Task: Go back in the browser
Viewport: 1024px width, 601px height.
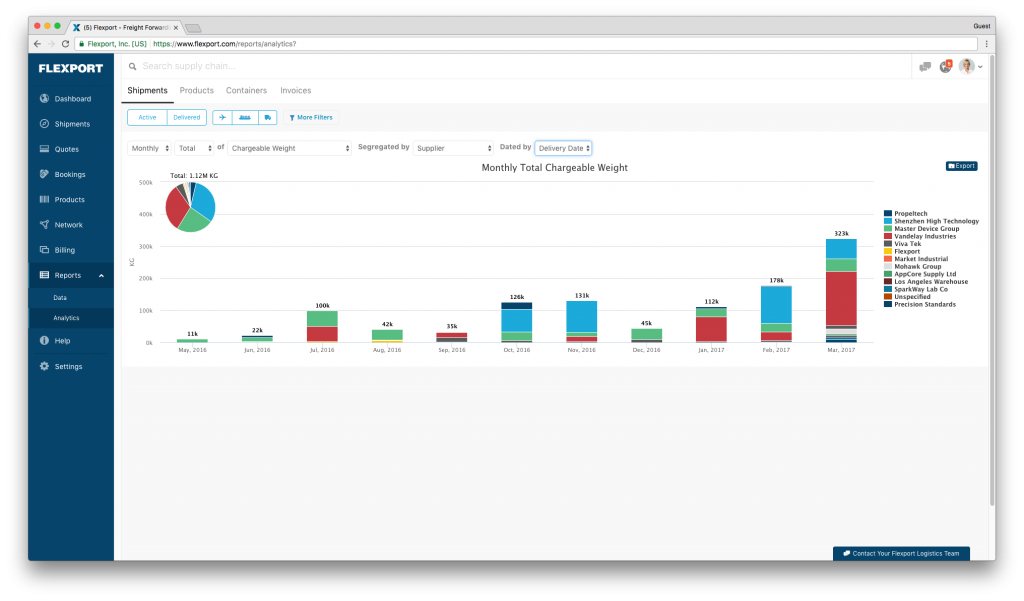Action: pos(37,44)
